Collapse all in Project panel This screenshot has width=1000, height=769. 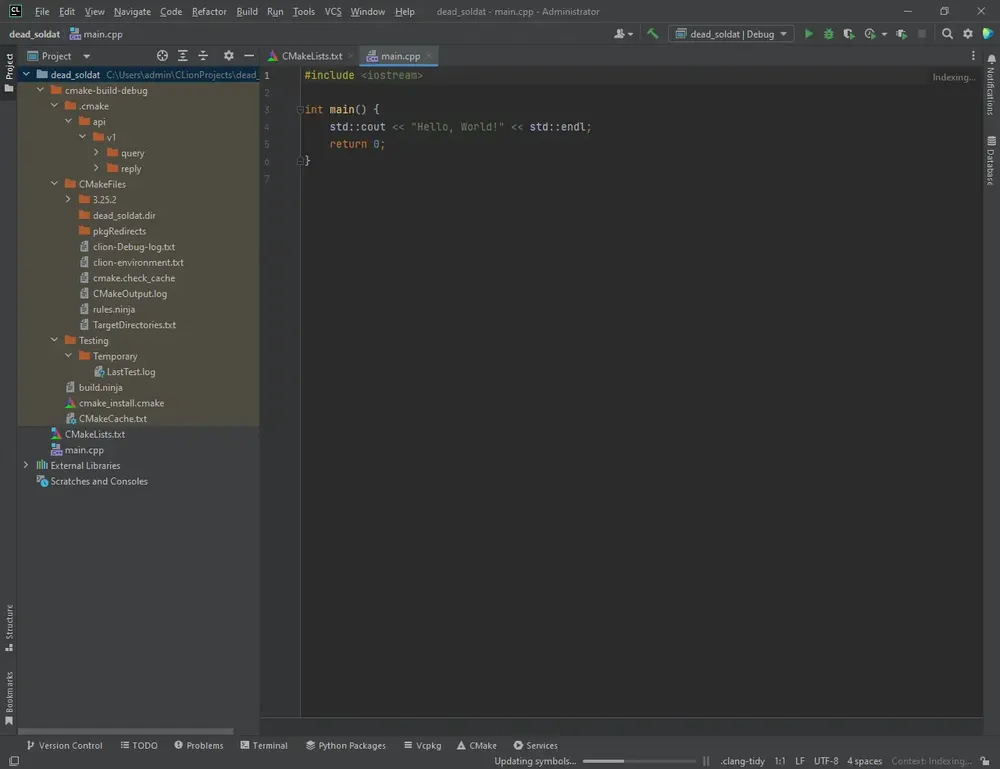[x=204, y=56]
